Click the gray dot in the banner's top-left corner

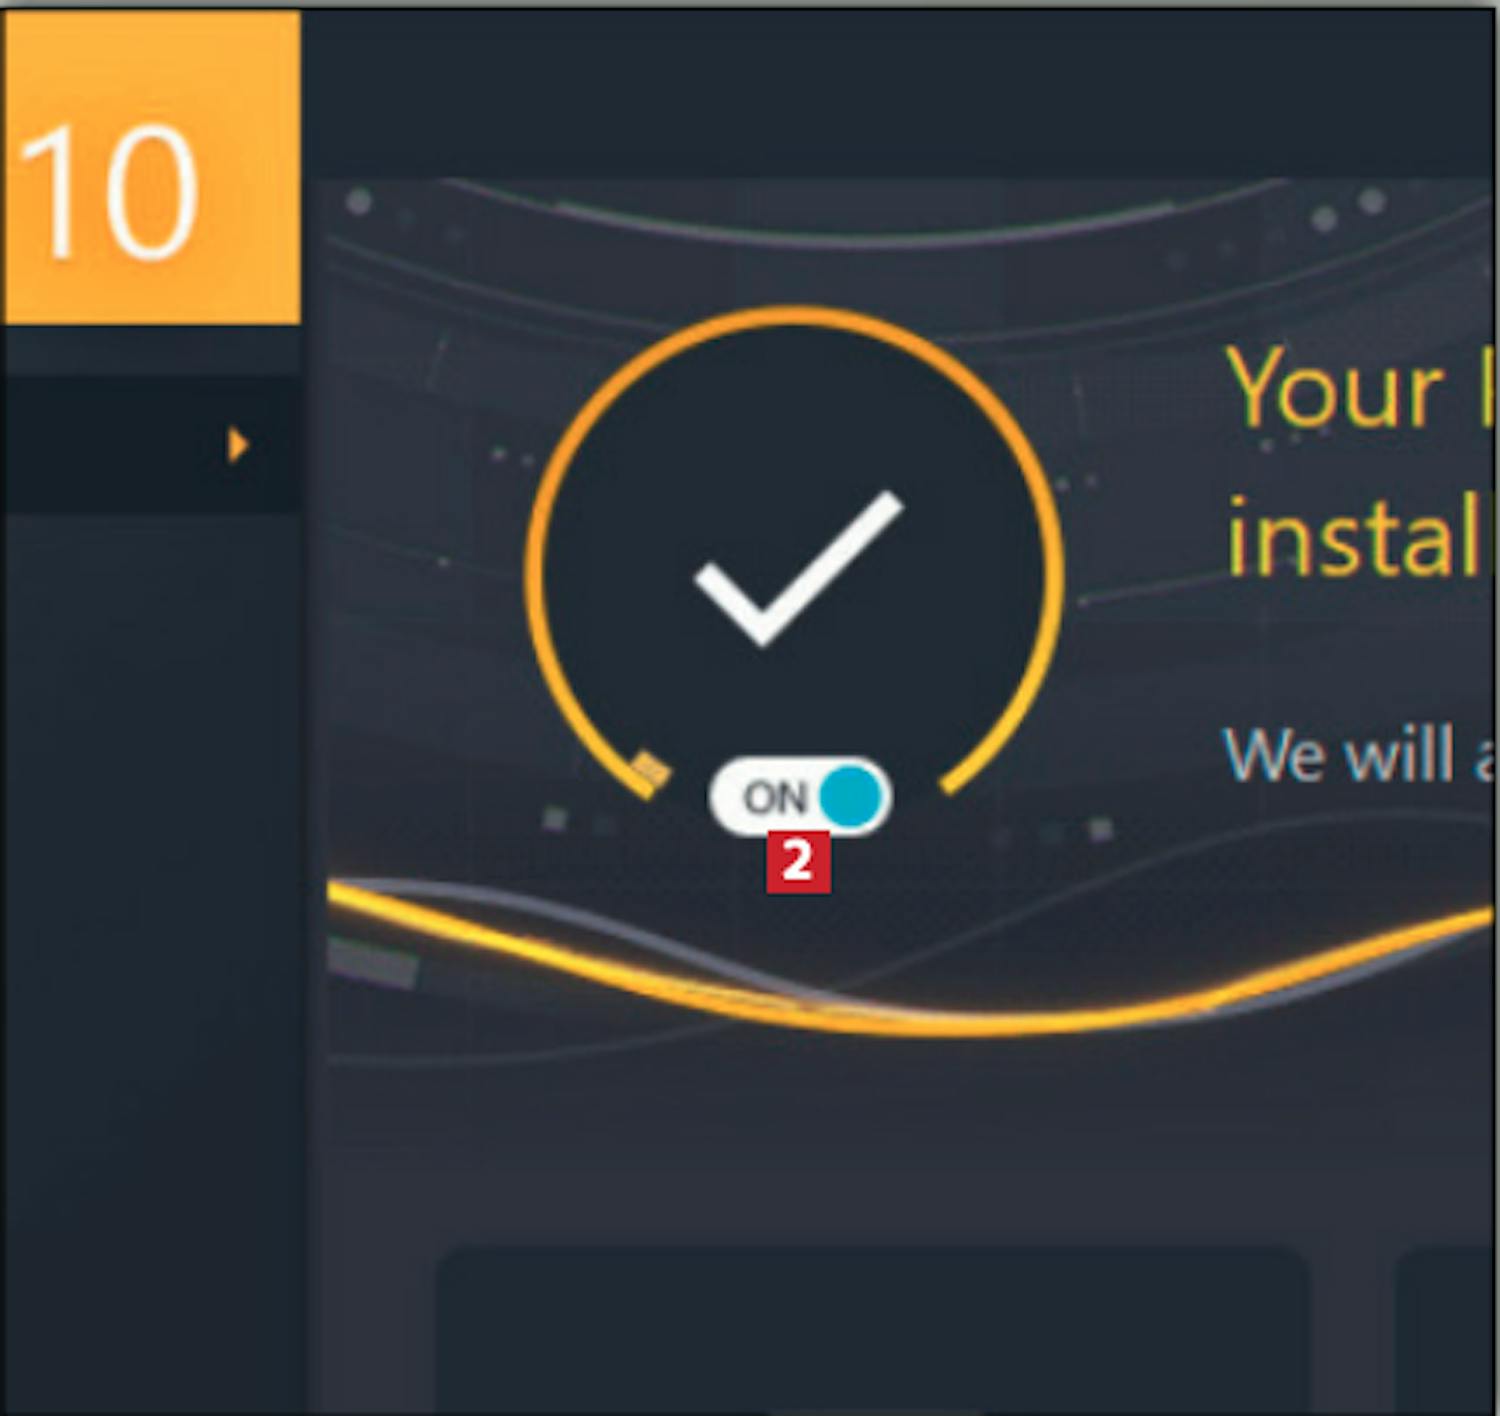359,202
